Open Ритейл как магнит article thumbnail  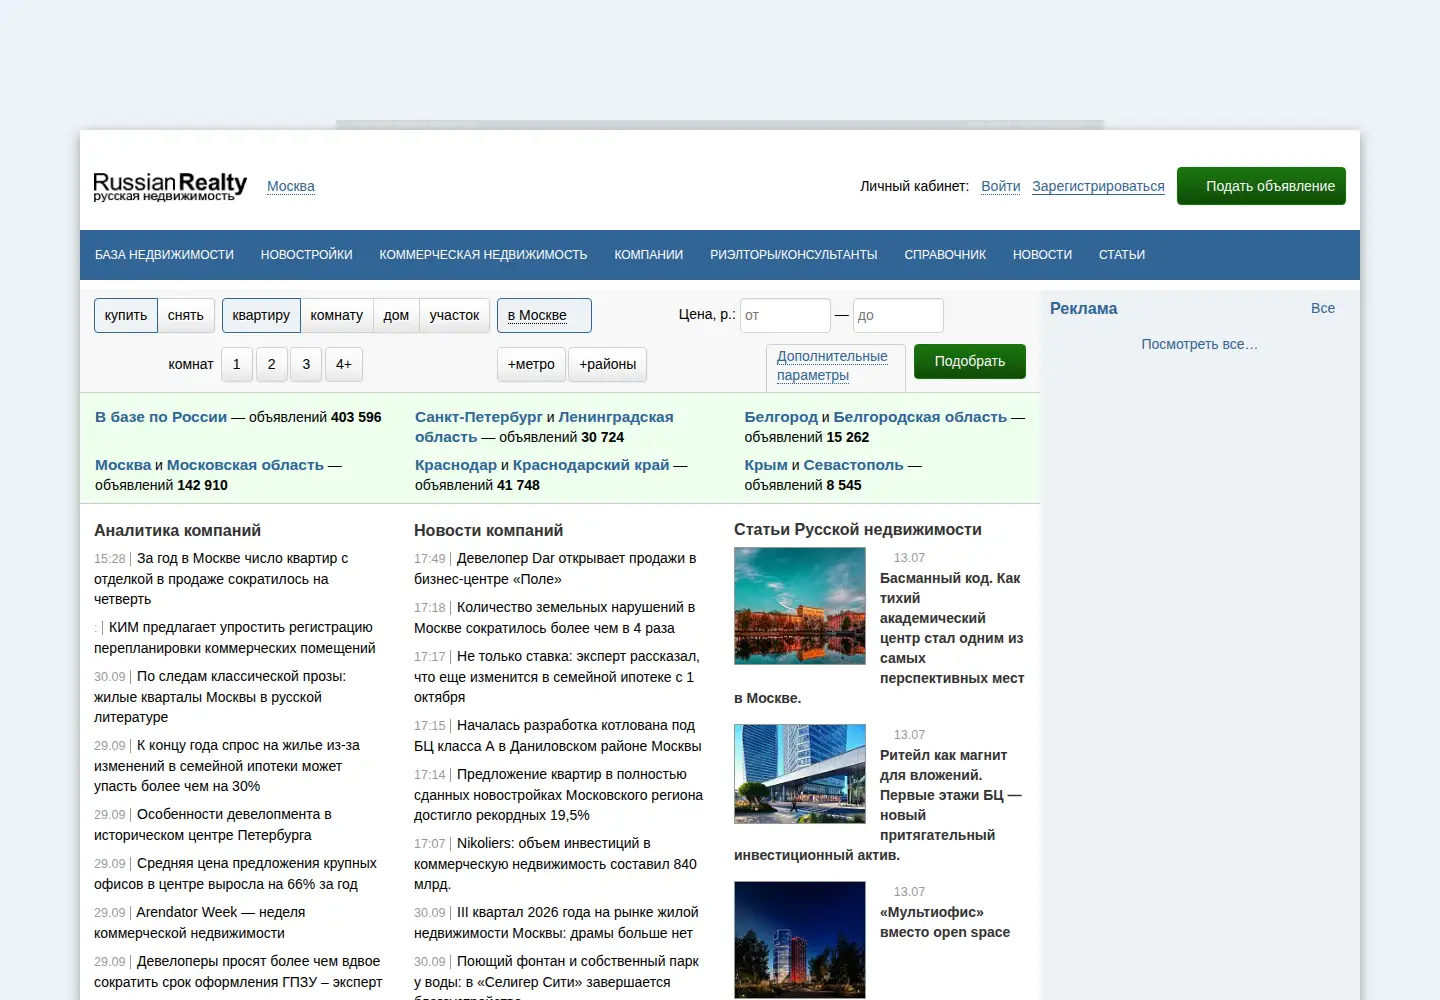point(800,774)
